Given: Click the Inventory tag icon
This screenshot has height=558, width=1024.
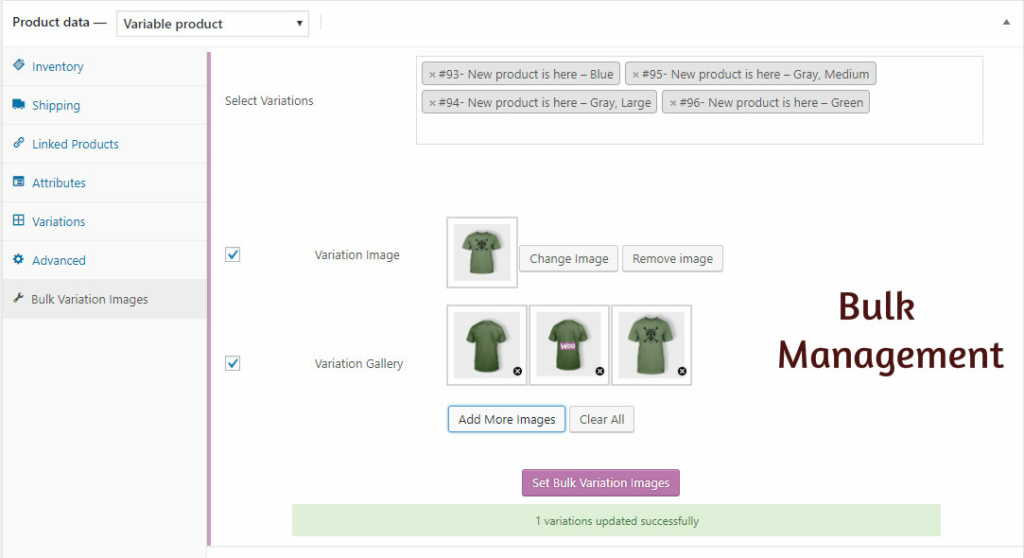Looking at the screenshot, I should coord(18,66).
